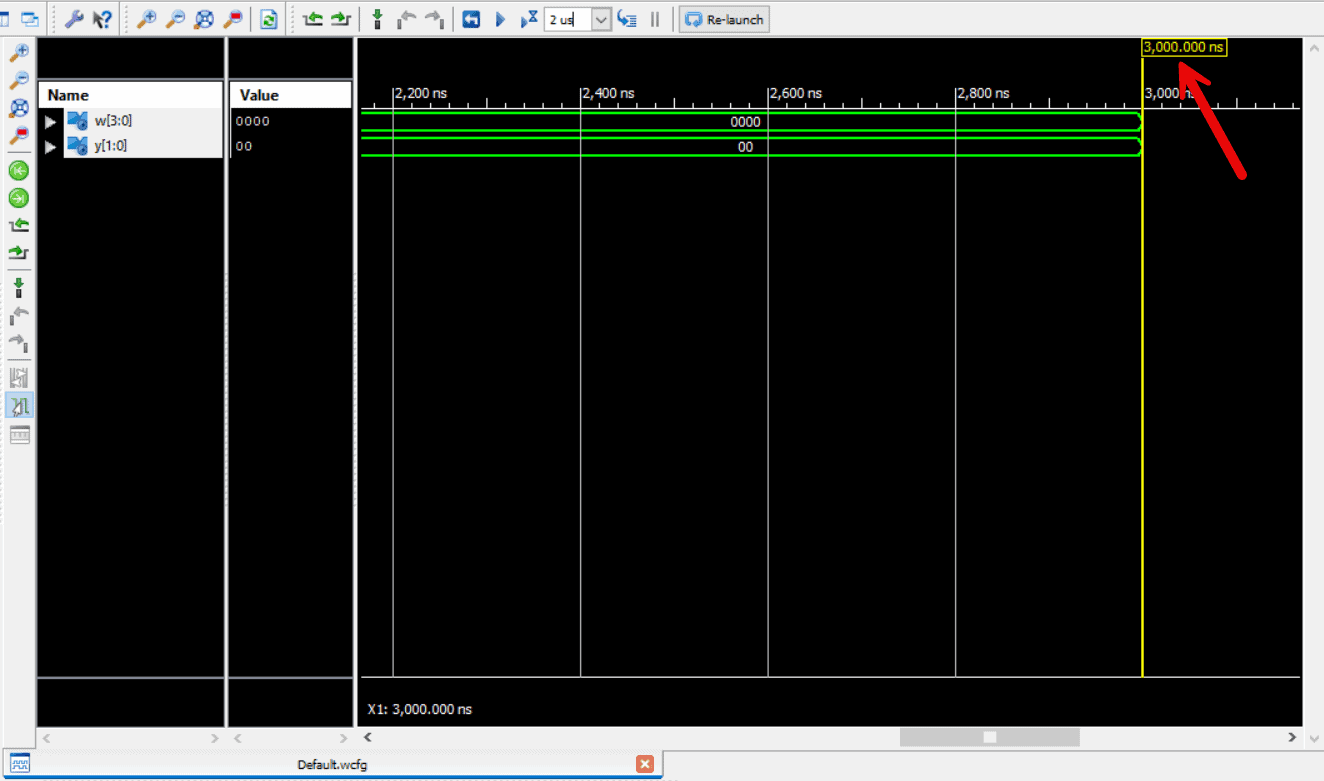Toggle snap to transition mode
The image size is (1324, 781).
[18, 406]
